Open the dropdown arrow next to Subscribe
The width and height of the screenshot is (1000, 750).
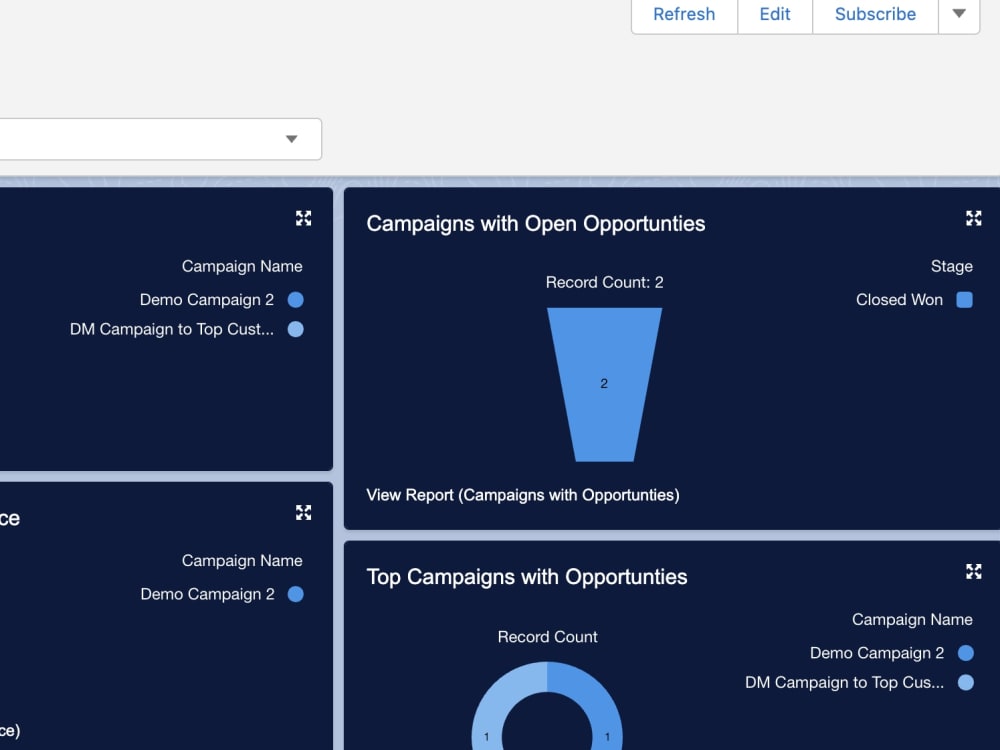(x=959, y=14)
